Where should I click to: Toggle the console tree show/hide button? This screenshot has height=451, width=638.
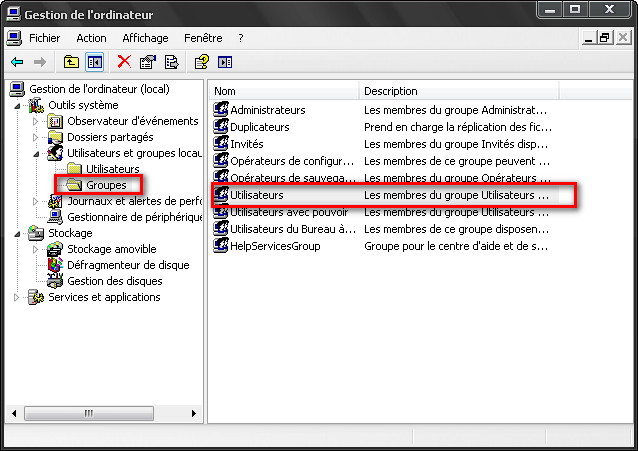94,62
